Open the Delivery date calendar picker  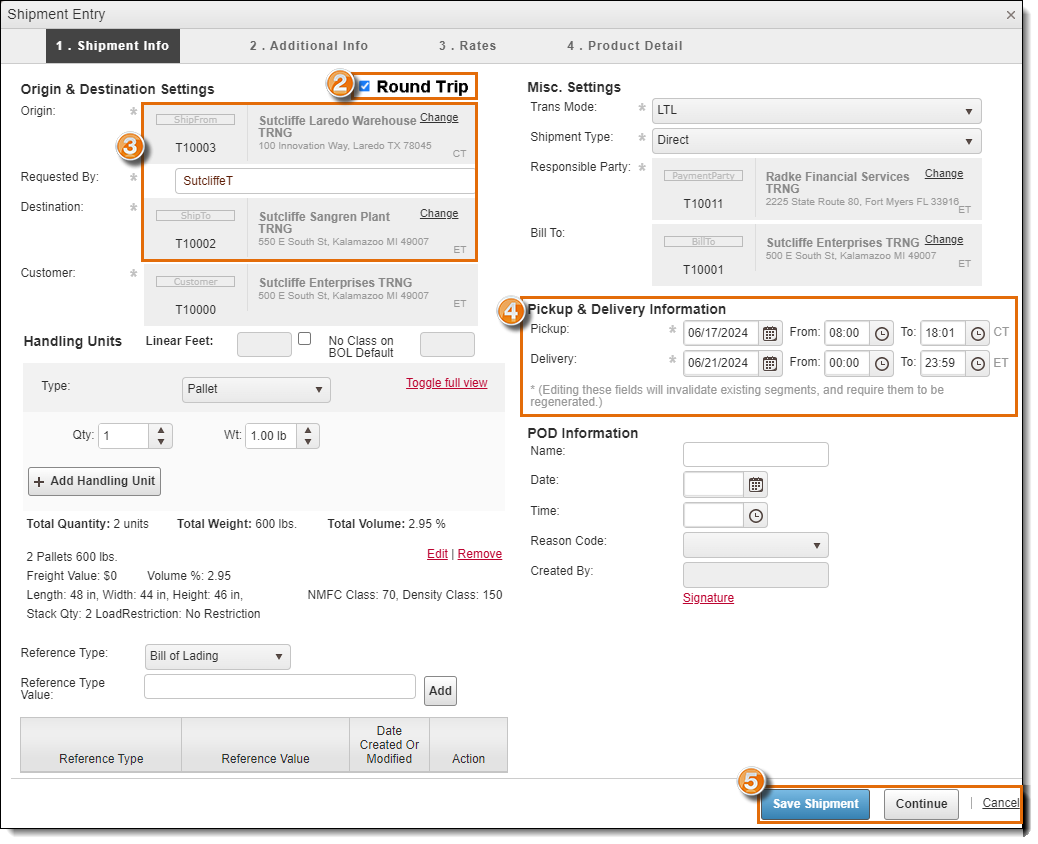coord(770,363)
